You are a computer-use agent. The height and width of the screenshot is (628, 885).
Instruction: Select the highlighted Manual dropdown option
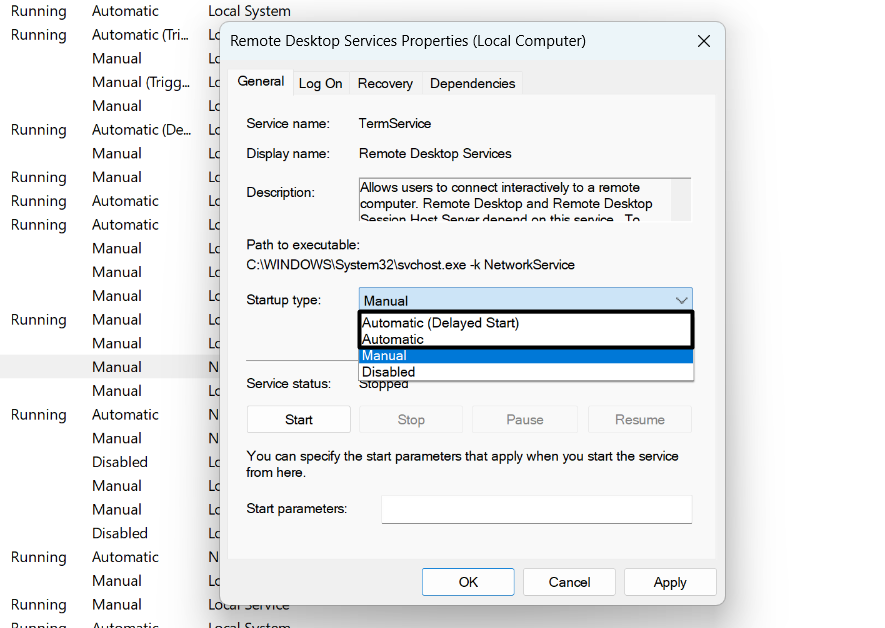click(x=385, y=355)
